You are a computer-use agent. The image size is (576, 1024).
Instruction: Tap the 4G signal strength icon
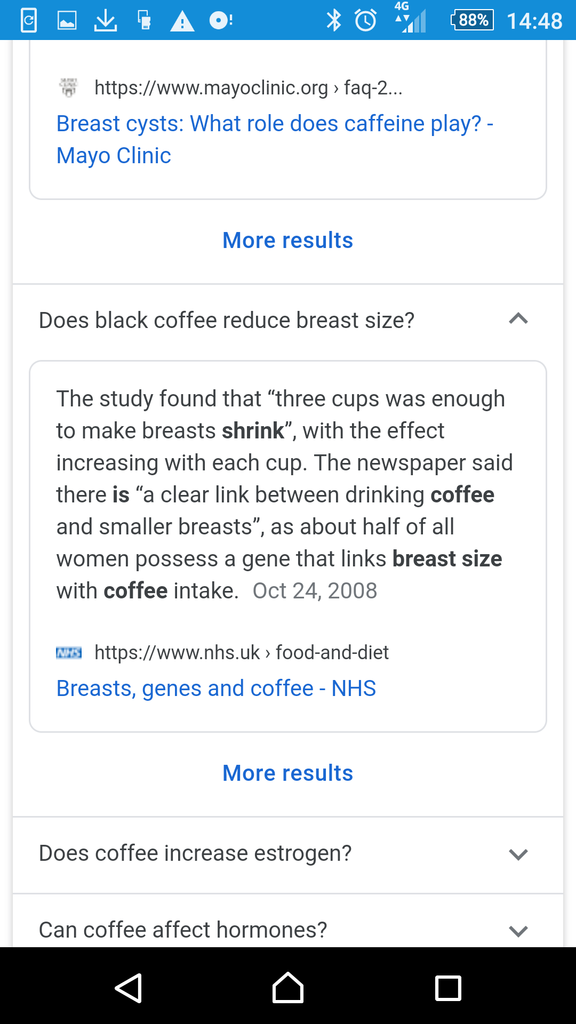(x=410, y=18)
